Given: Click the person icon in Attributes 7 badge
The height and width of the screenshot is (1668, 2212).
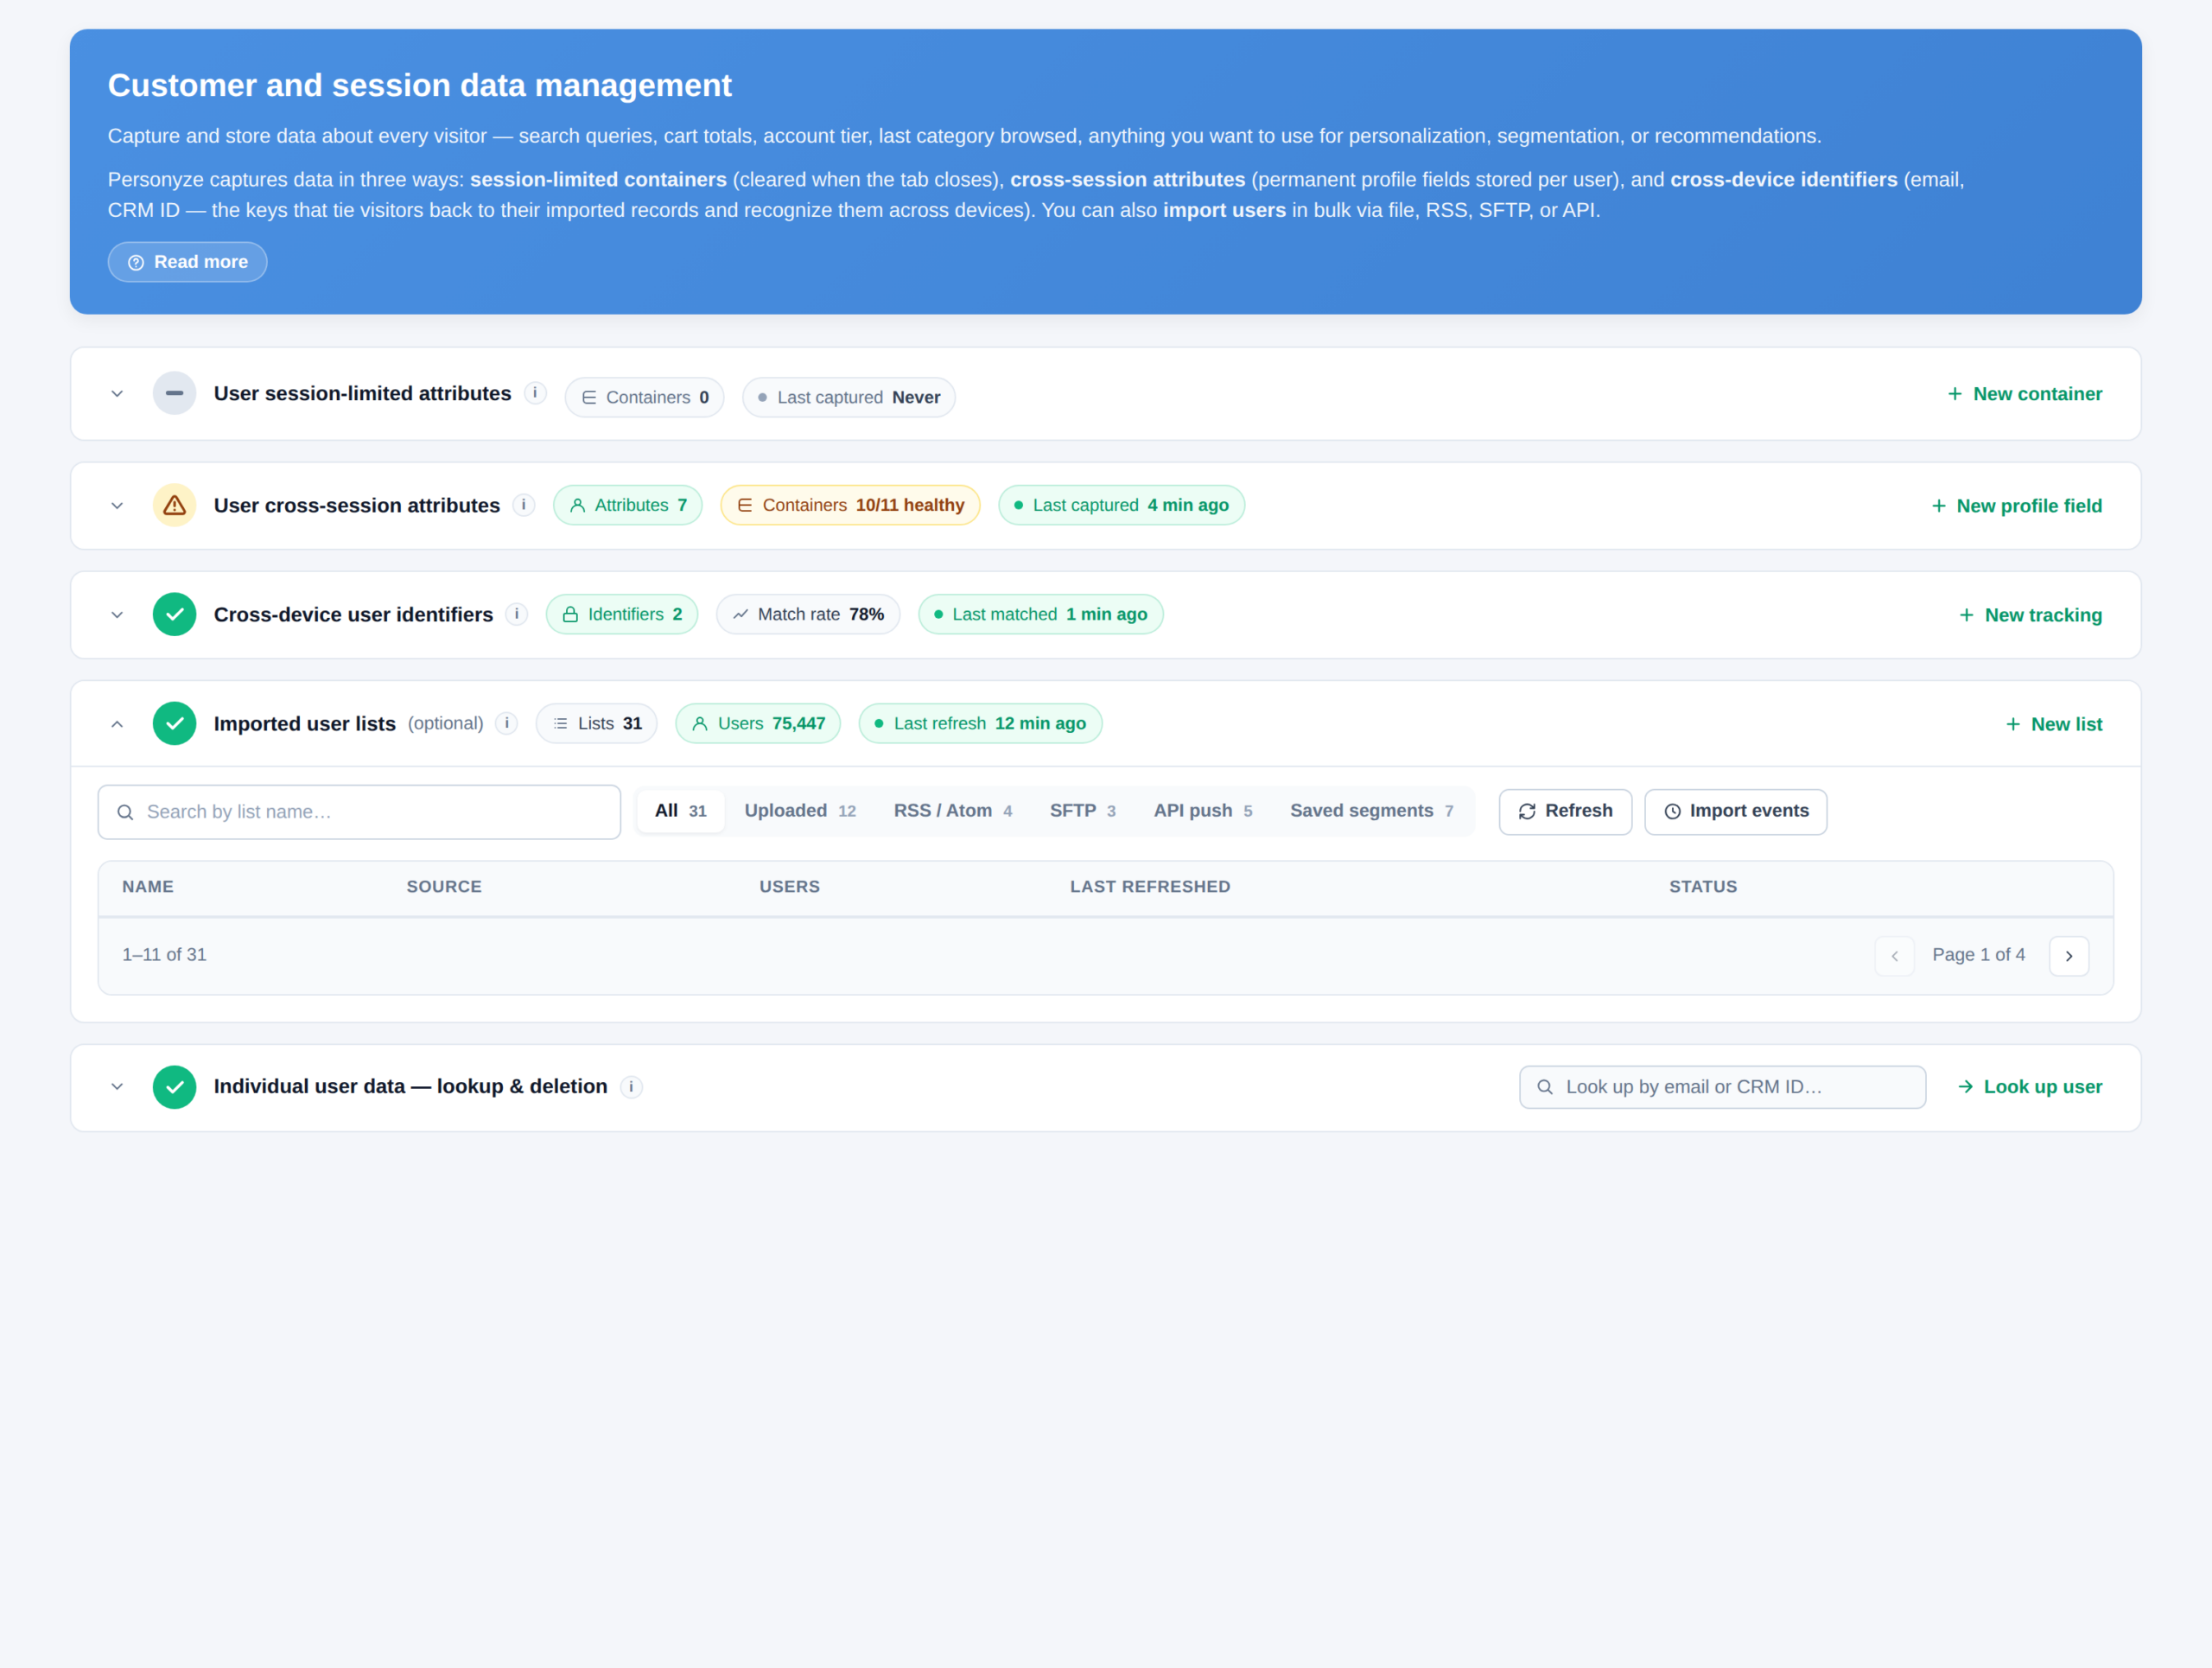Looking at the screenshot, I should pos(577,505).
